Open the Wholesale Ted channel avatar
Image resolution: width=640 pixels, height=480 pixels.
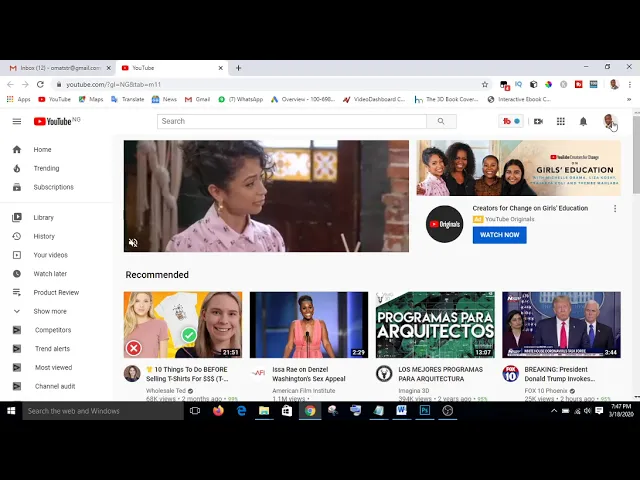point(132,373)
